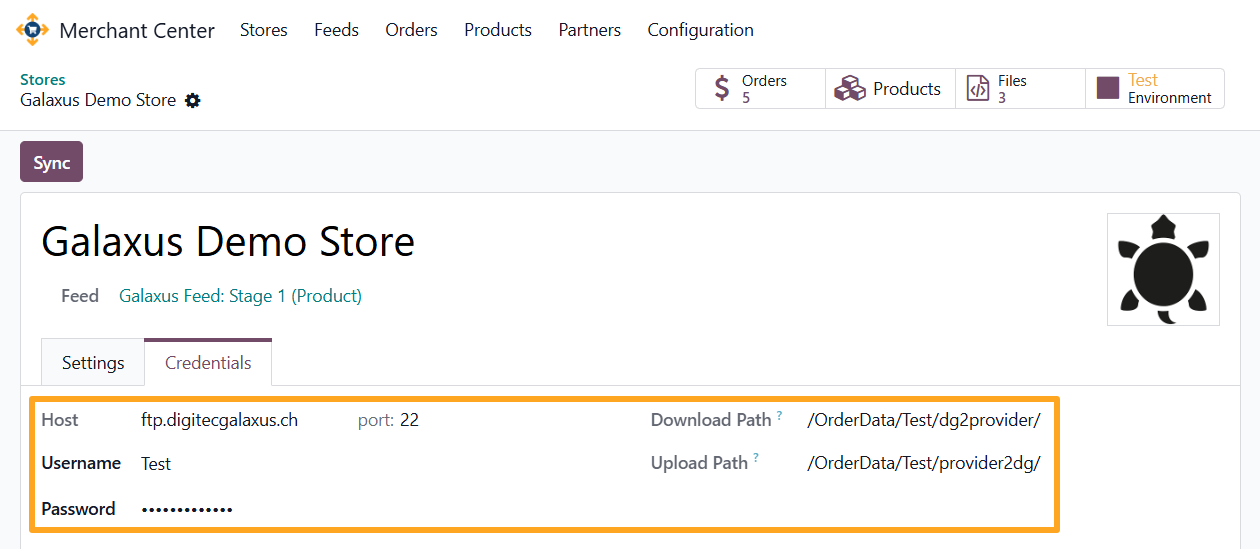Click the Merchant Center title text
Screen dimensions: 1260x549
(x=137, y=31)
